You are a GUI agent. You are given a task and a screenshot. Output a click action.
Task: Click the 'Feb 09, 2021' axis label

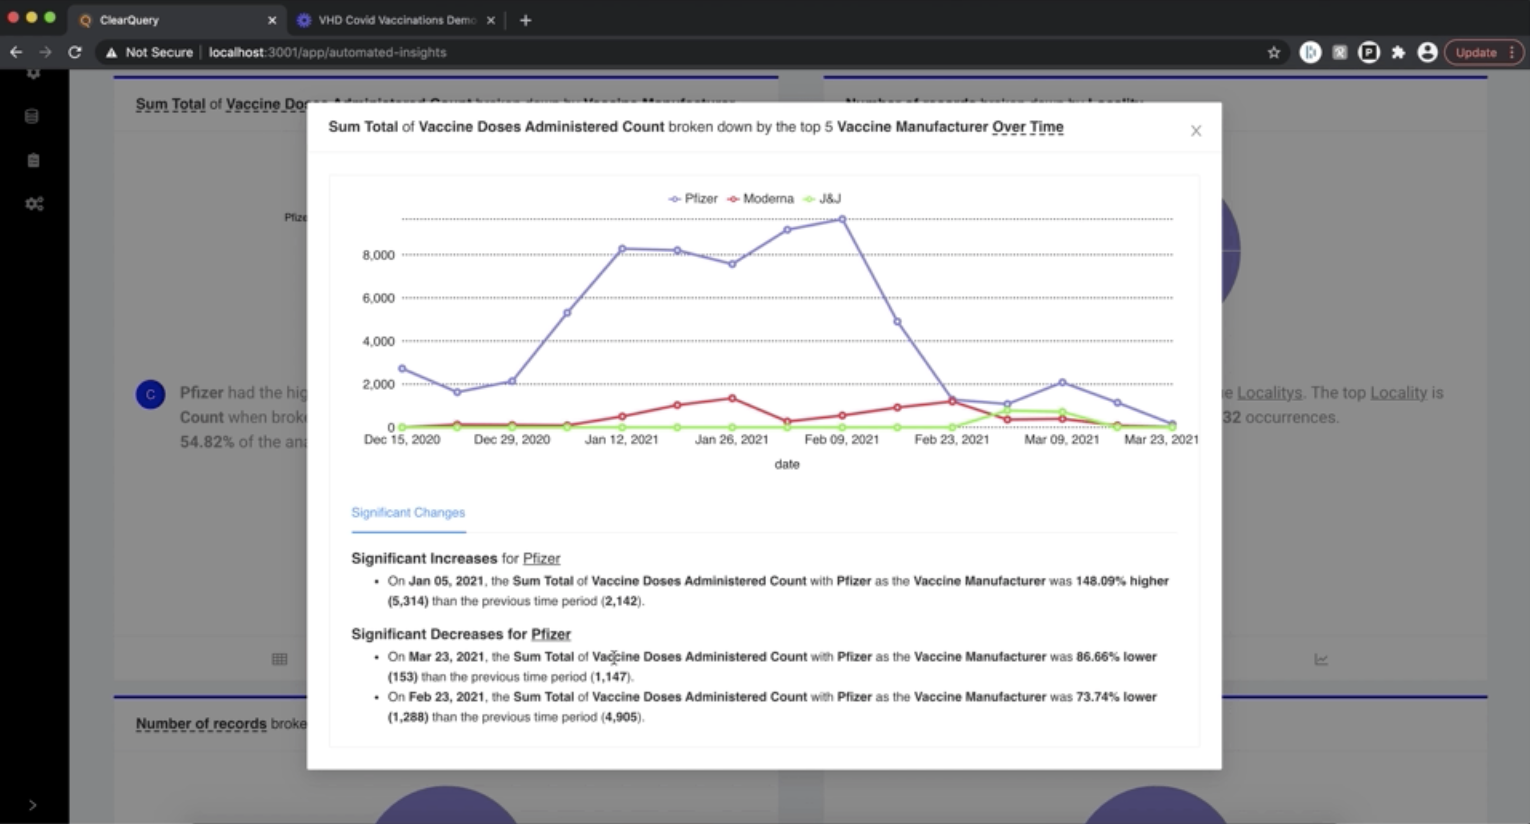[842, 440]
